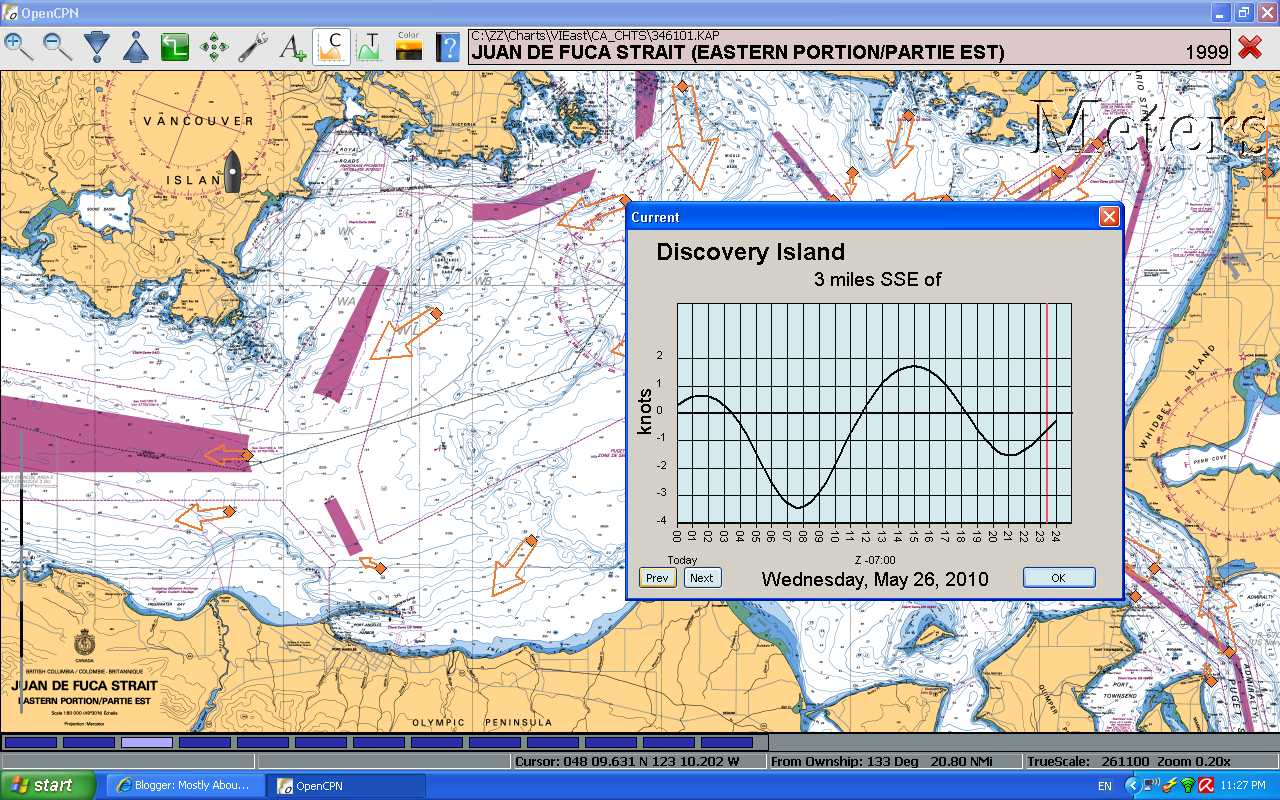Image resolution: width=1280 pixels, height=800 pixels.
Task: Click the ownship boat icon on chart
Action: click(x=232, y=172)
